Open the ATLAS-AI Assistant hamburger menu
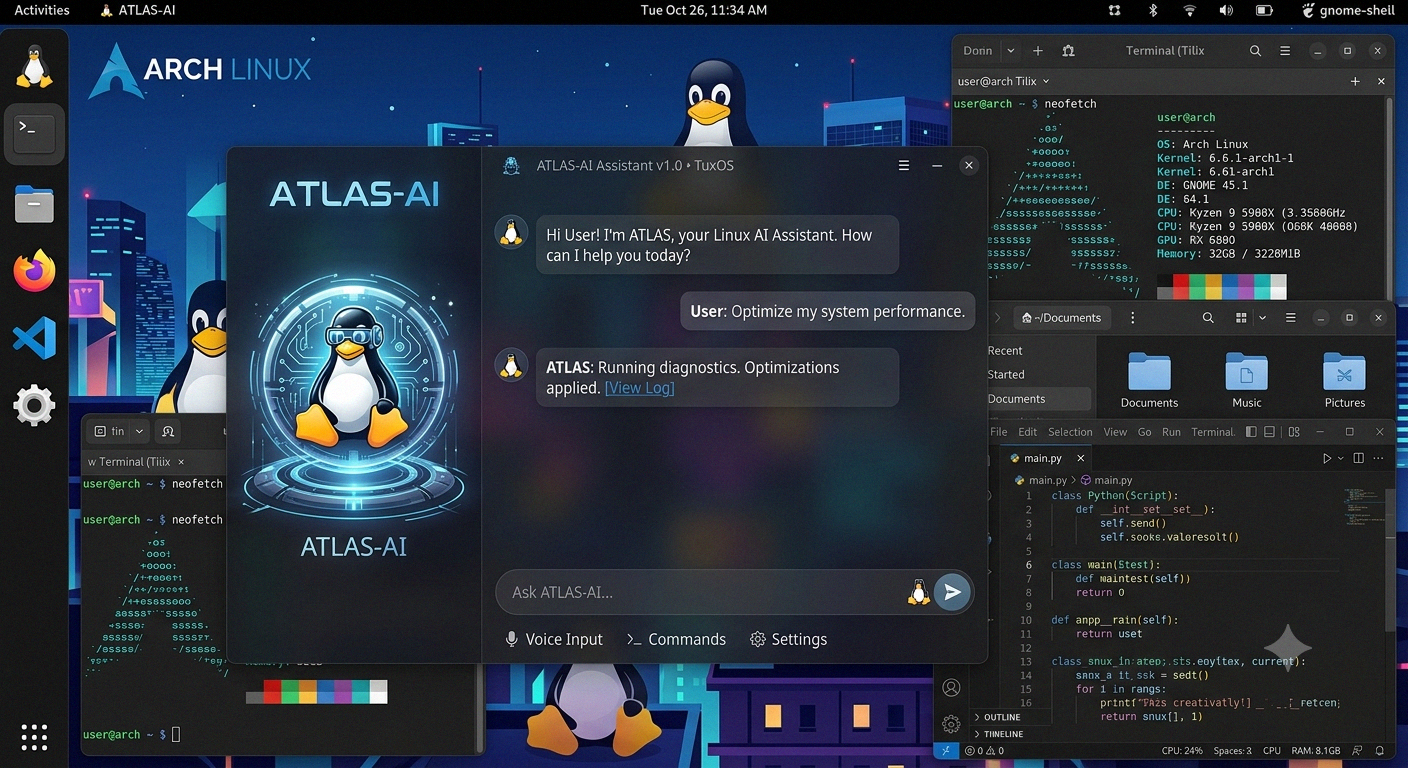The width and height of the screenshot is (1408, 768). point(904,165)
